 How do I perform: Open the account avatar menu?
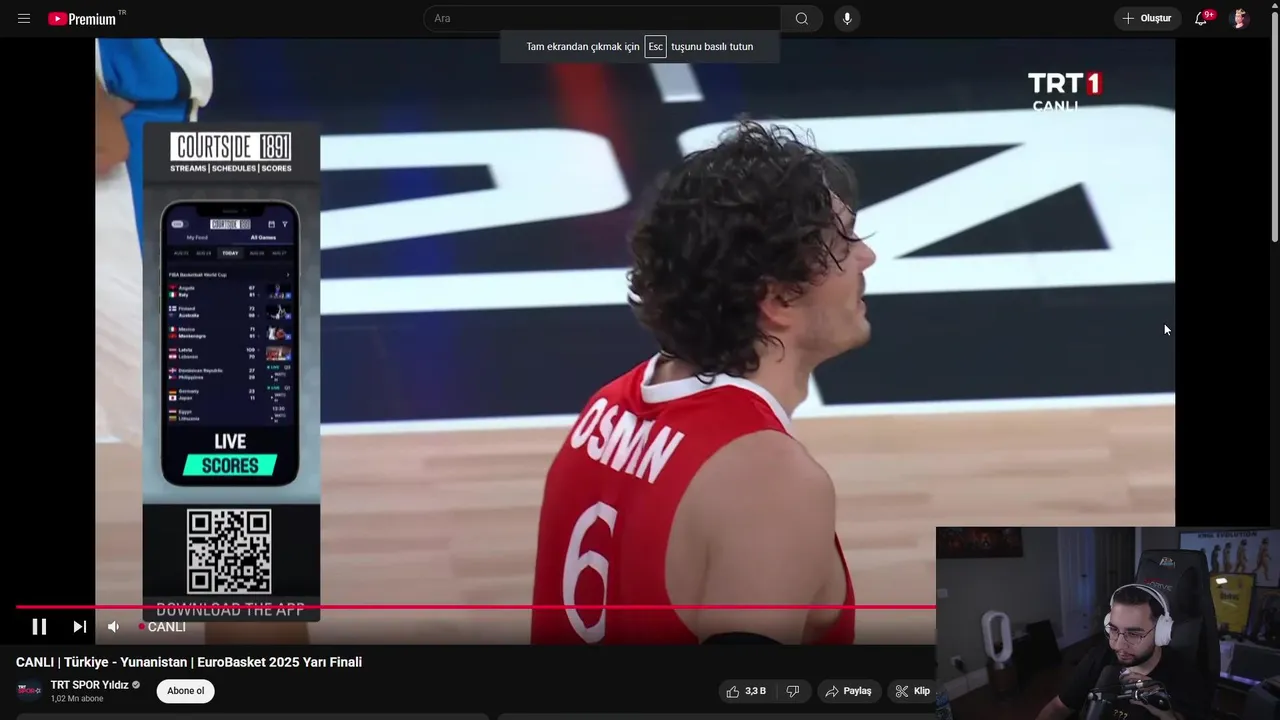(x=1239, y=19)
